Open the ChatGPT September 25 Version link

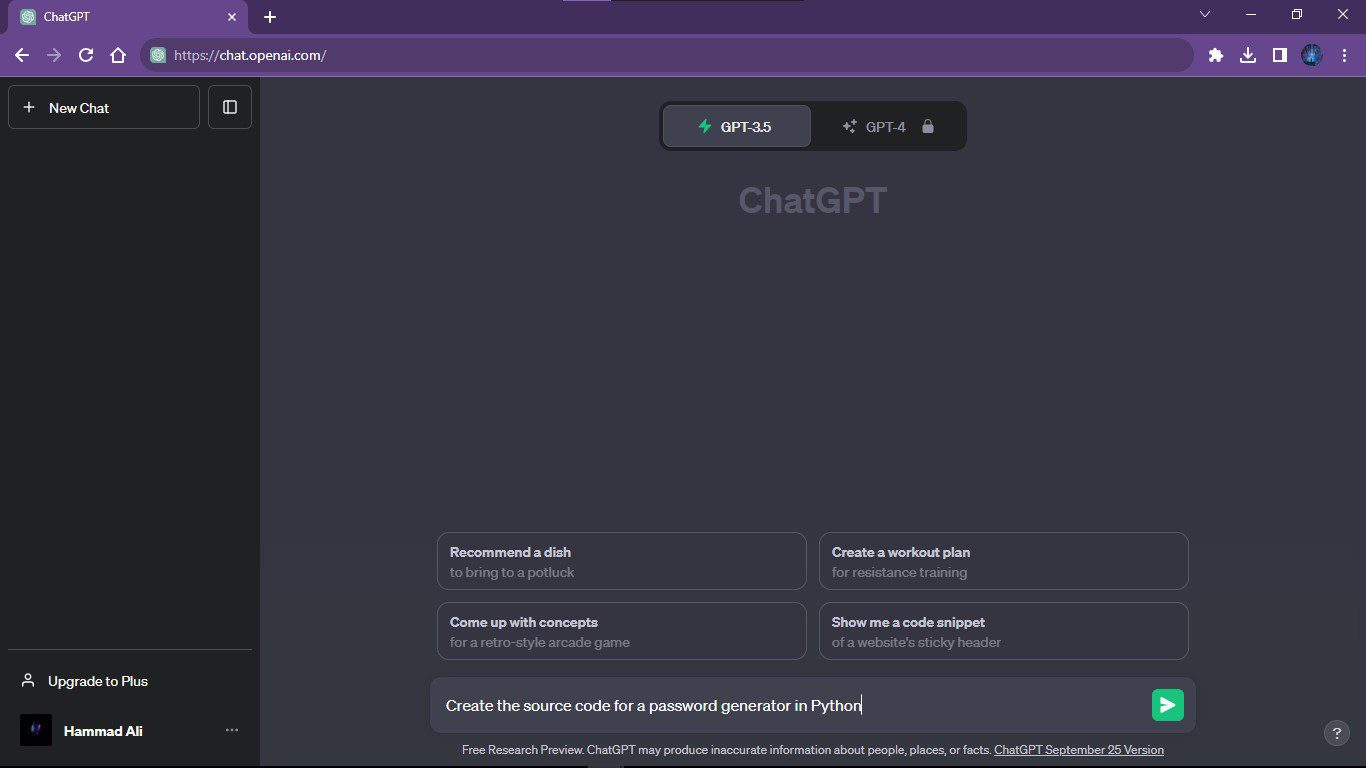pos(1079,750)
